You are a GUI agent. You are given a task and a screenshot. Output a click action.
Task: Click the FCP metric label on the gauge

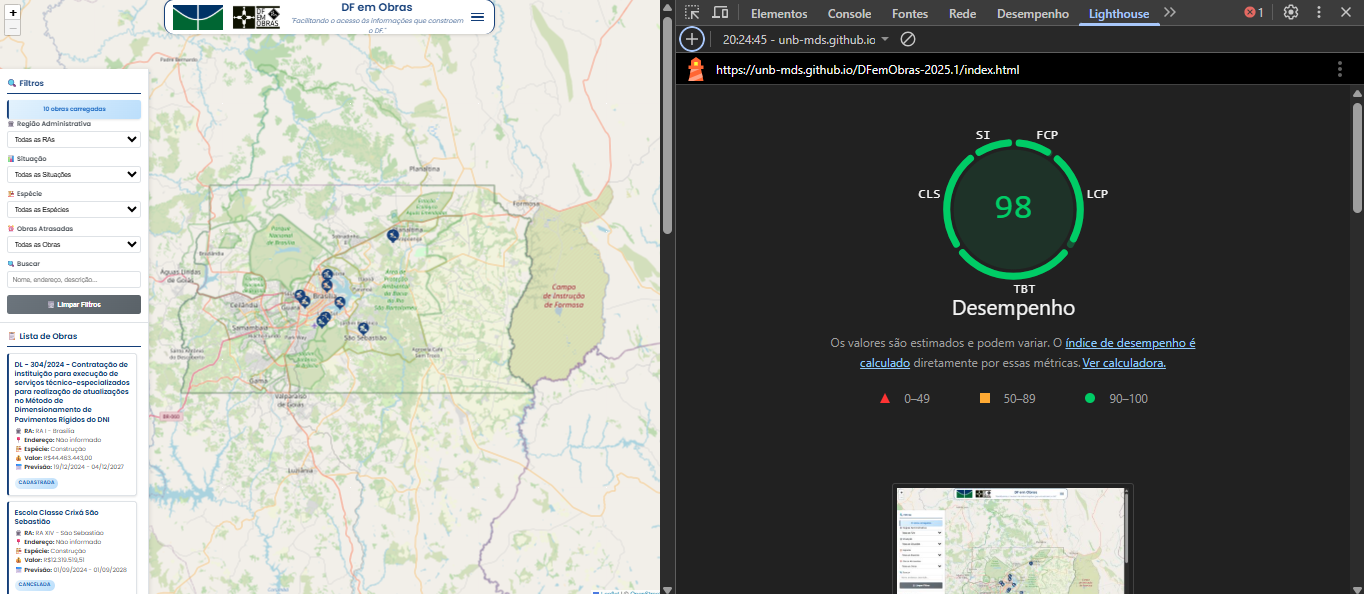click(1047, 135)
